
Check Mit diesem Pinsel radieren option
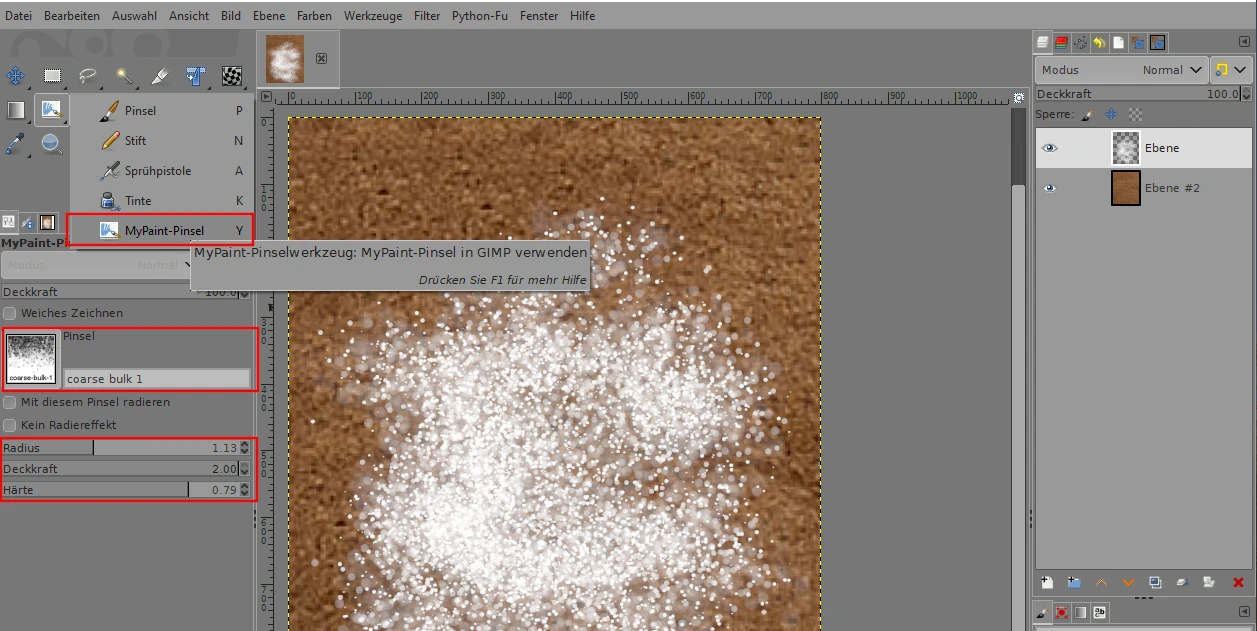pos(10,402)
